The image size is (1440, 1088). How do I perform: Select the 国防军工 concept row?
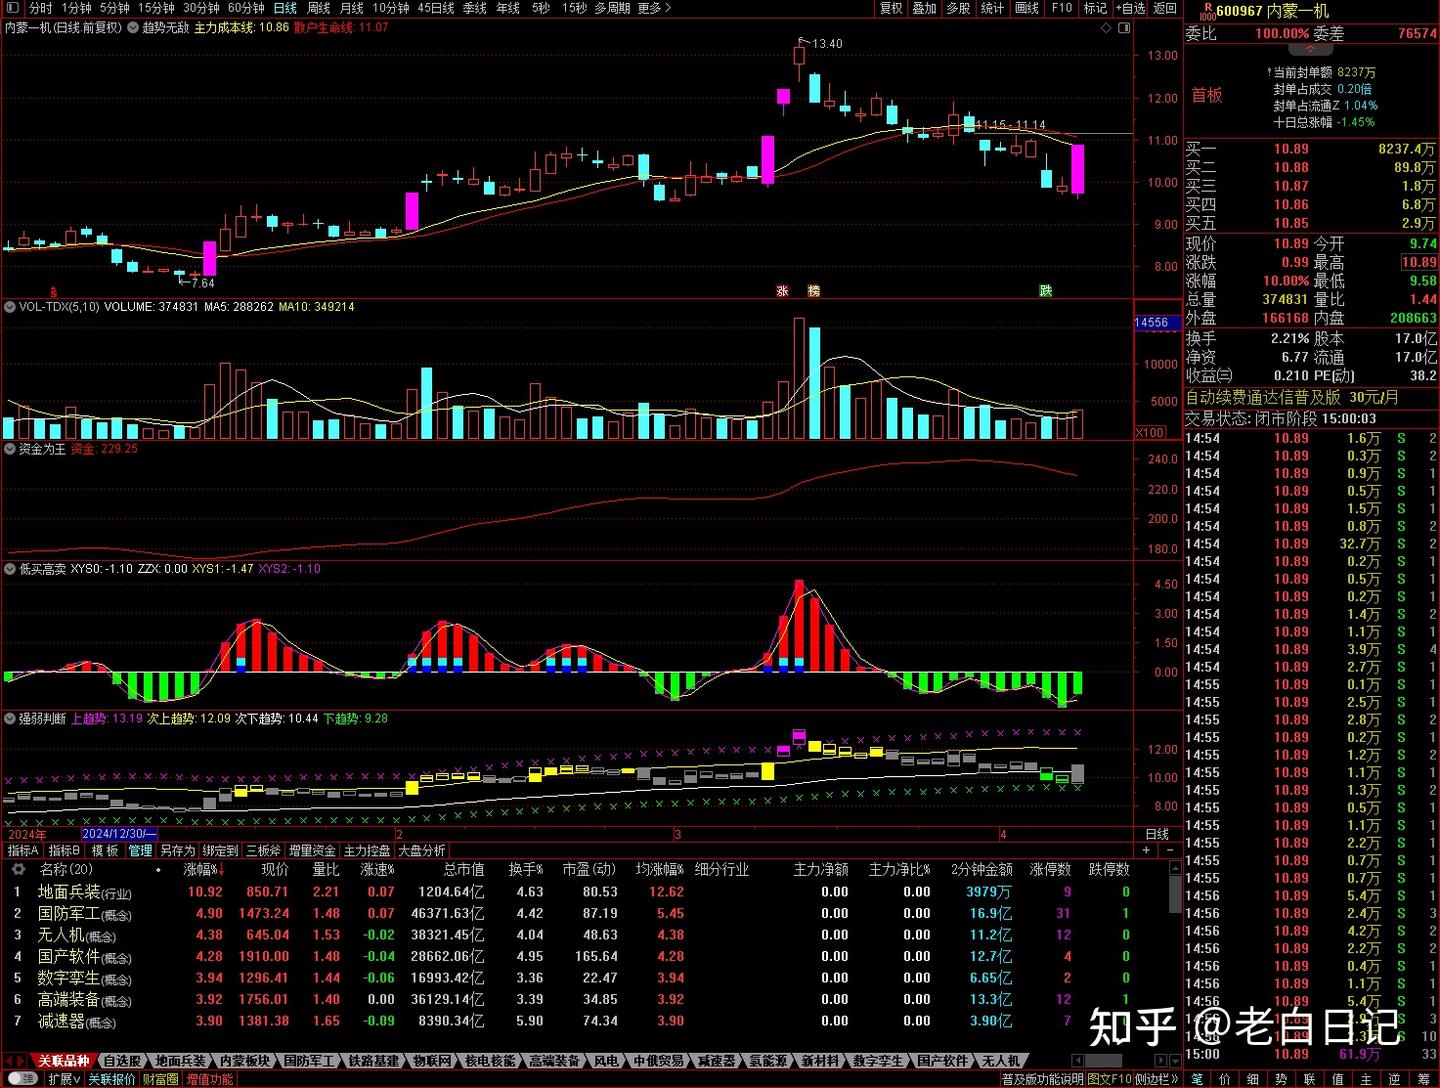point(584,914)
